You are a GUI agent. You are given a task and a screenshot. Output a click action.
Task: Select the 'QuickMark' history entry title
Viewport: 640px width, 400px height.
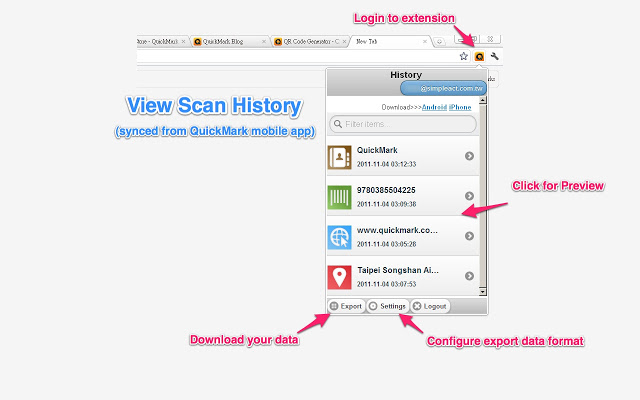pyautogui.click(x=377, y=150)
